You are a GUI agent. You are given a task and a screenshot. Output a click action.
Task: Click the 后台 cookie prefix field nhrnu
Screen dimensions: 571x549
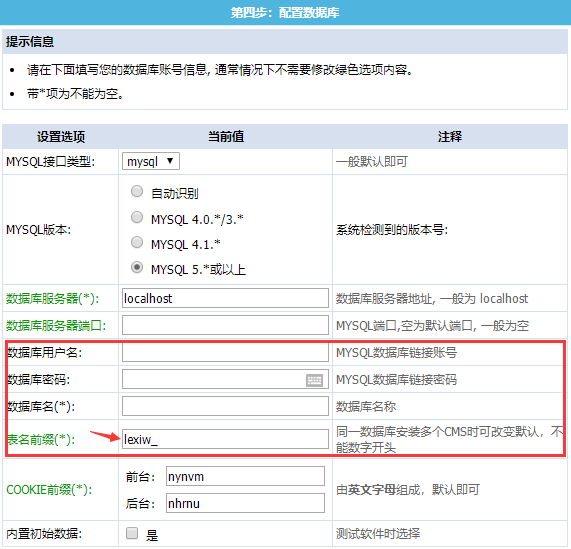(245, 503)
